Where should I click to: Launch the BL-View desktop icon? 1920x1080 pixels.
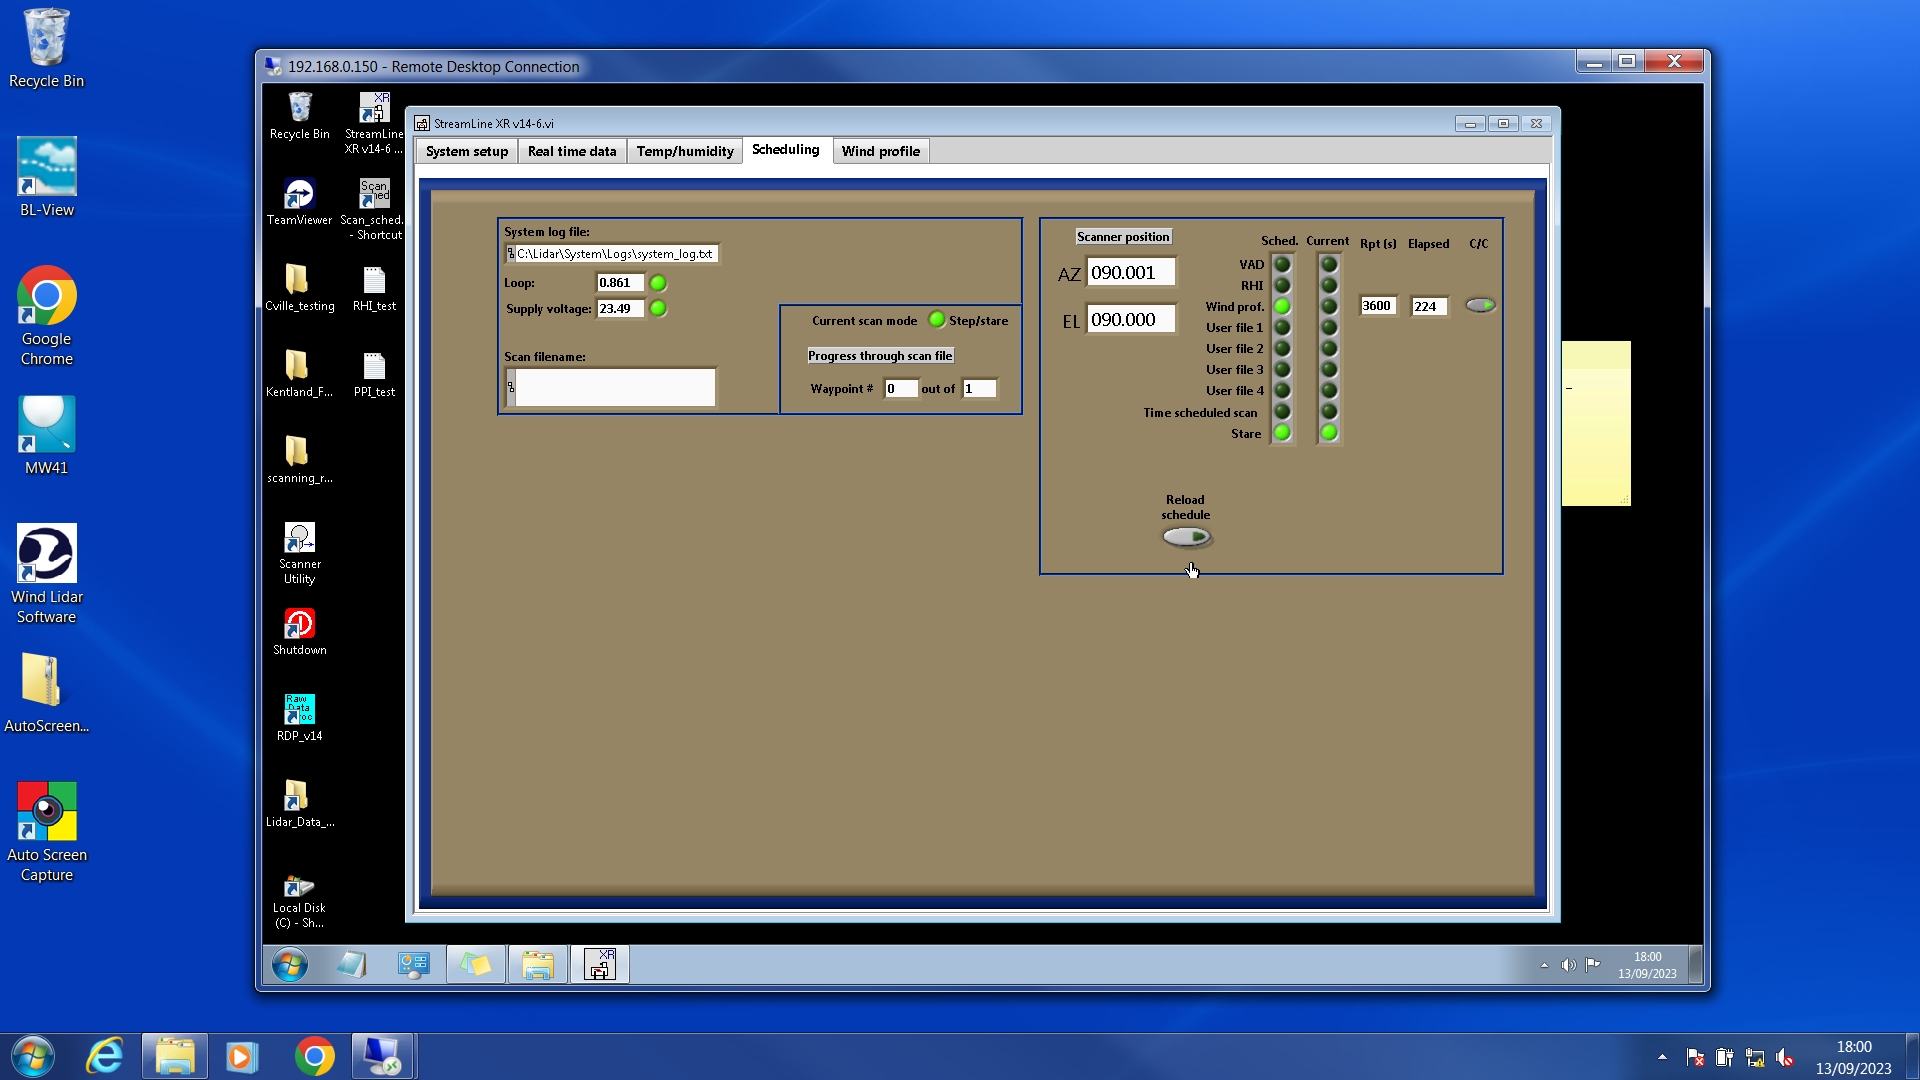click(47, 168)
